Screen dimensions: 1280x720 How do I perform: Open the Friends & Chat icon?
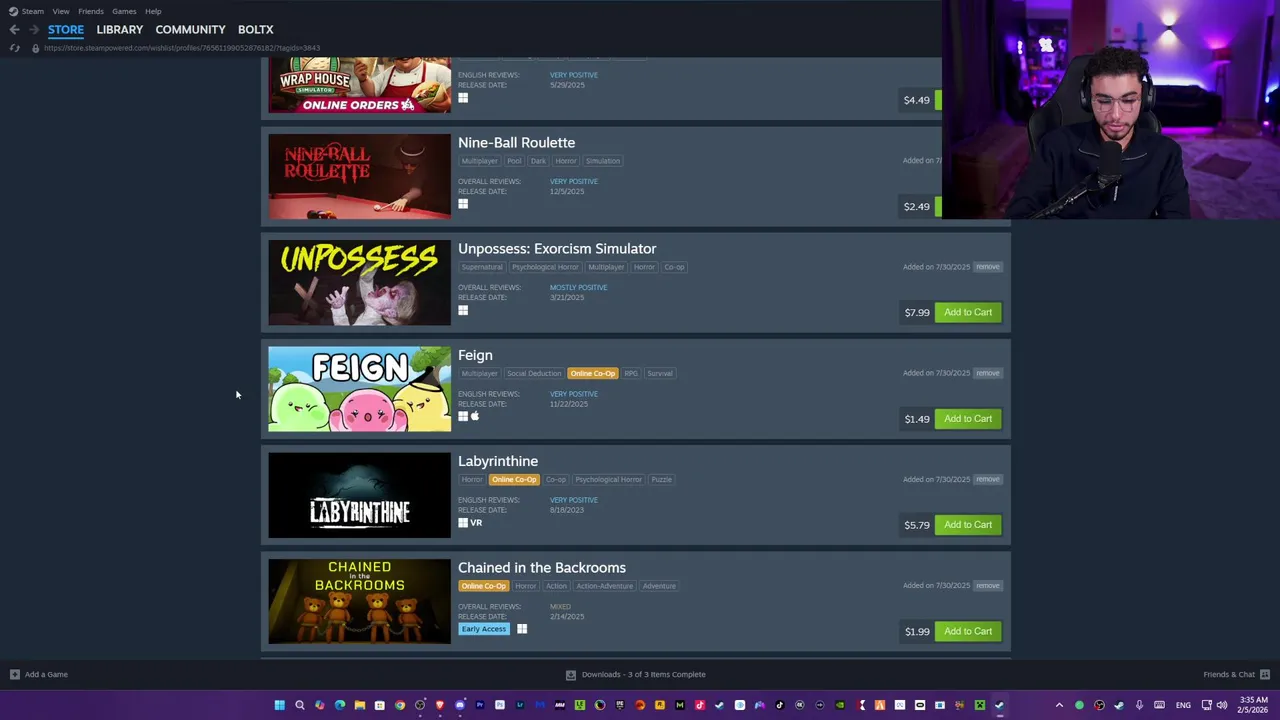click(1264, 674)
